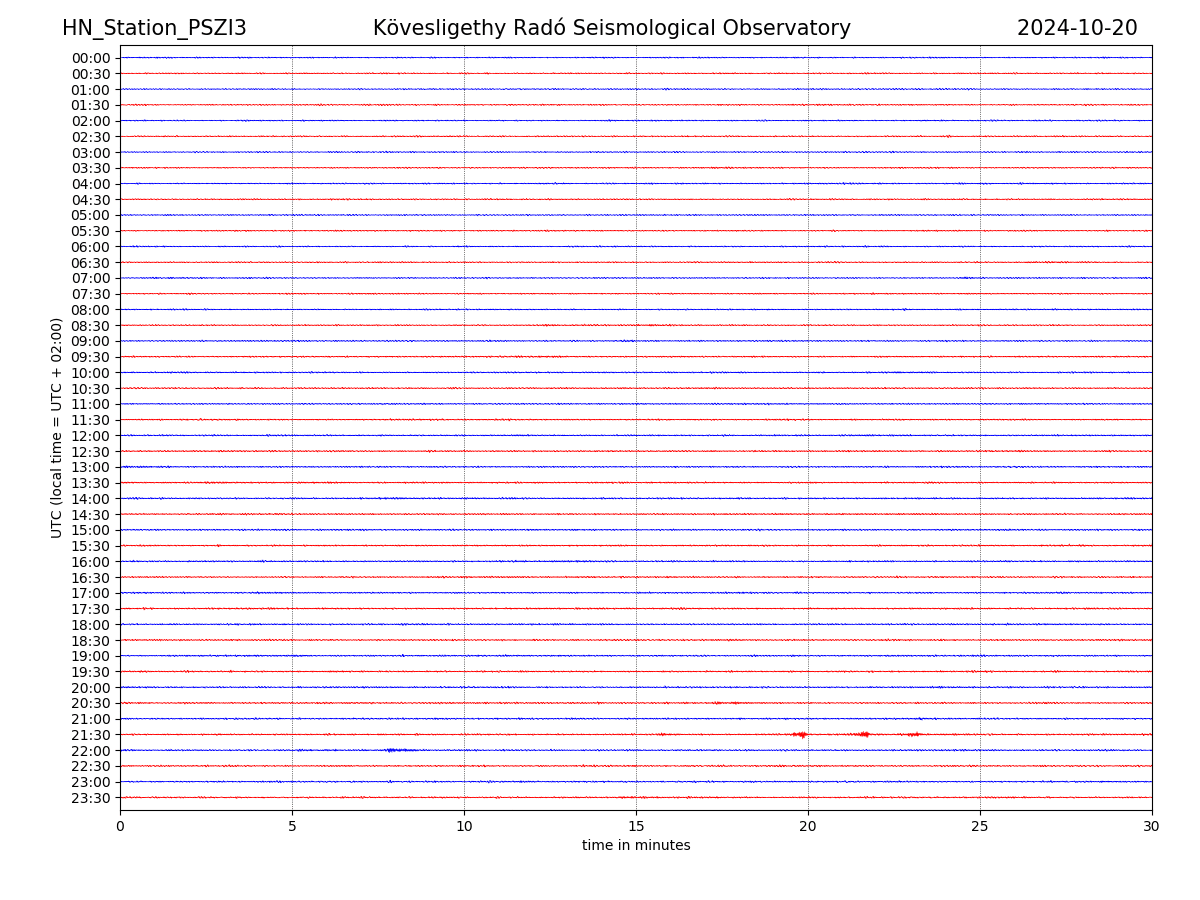Select the 15:30 trace time label
1200x900 pixels.
[x=90, y=546]
